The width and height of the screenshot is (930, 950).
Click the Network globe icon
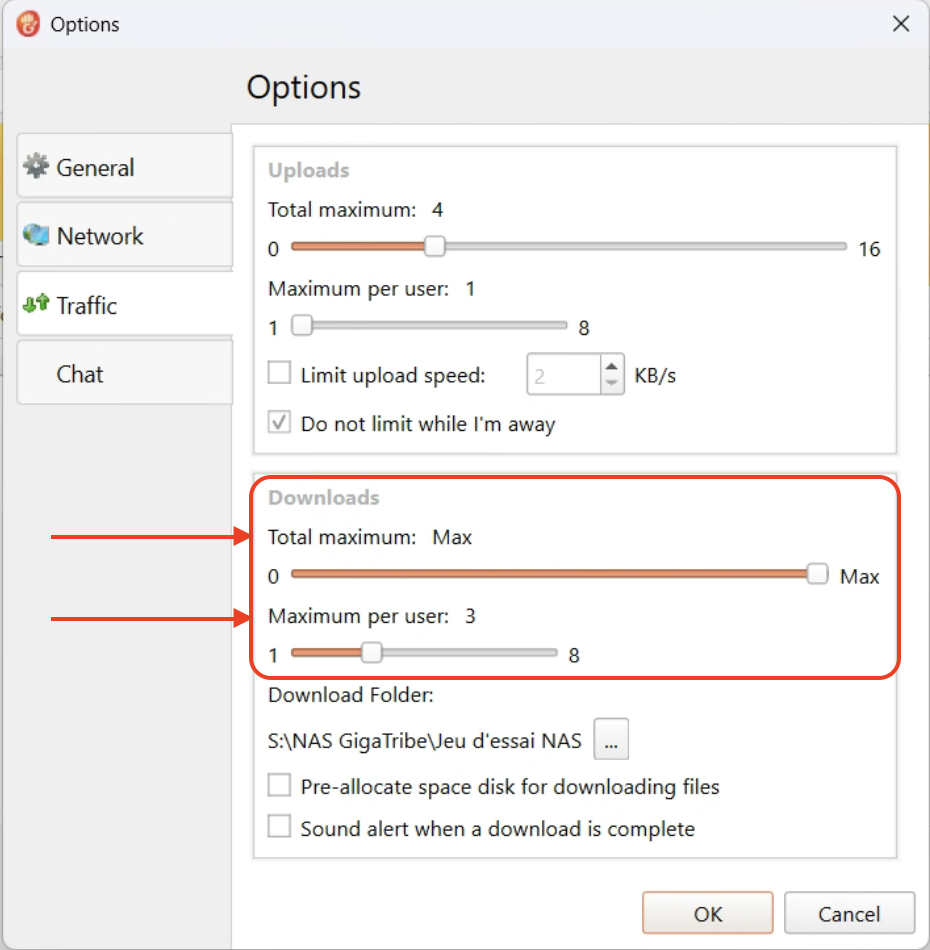36,235
